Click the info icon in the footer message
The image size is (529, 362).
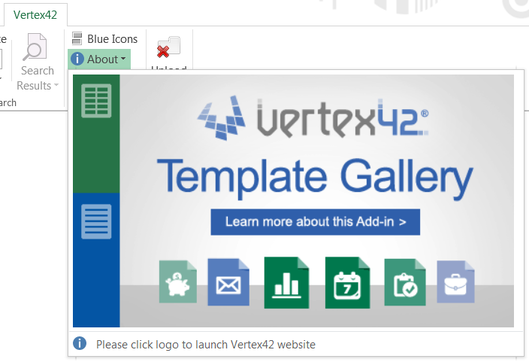[x=80, y=343]
